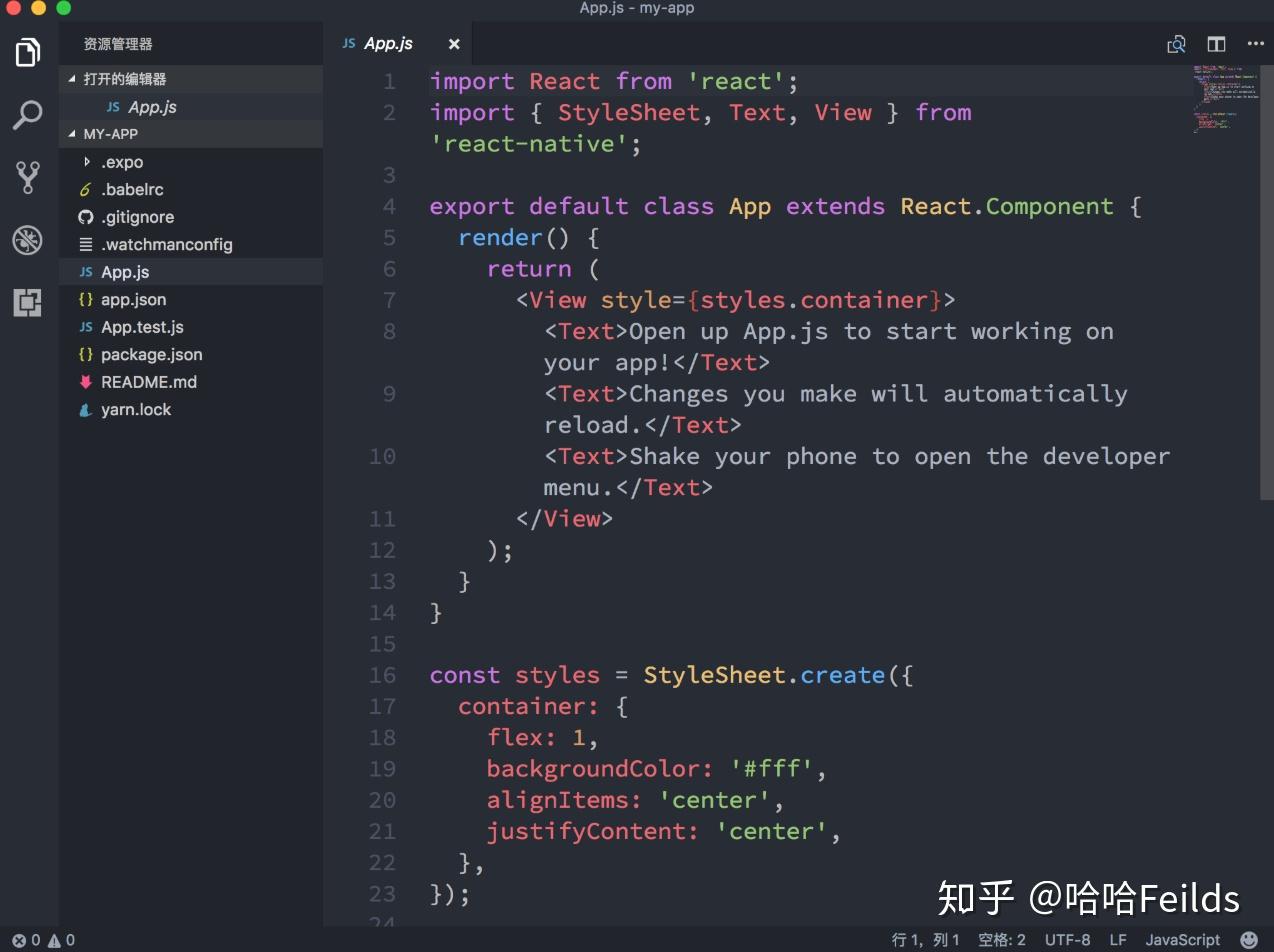Click the feedback smiley in the status bar
Screen dimensions: 1274x952
(x=1249, y=940)
